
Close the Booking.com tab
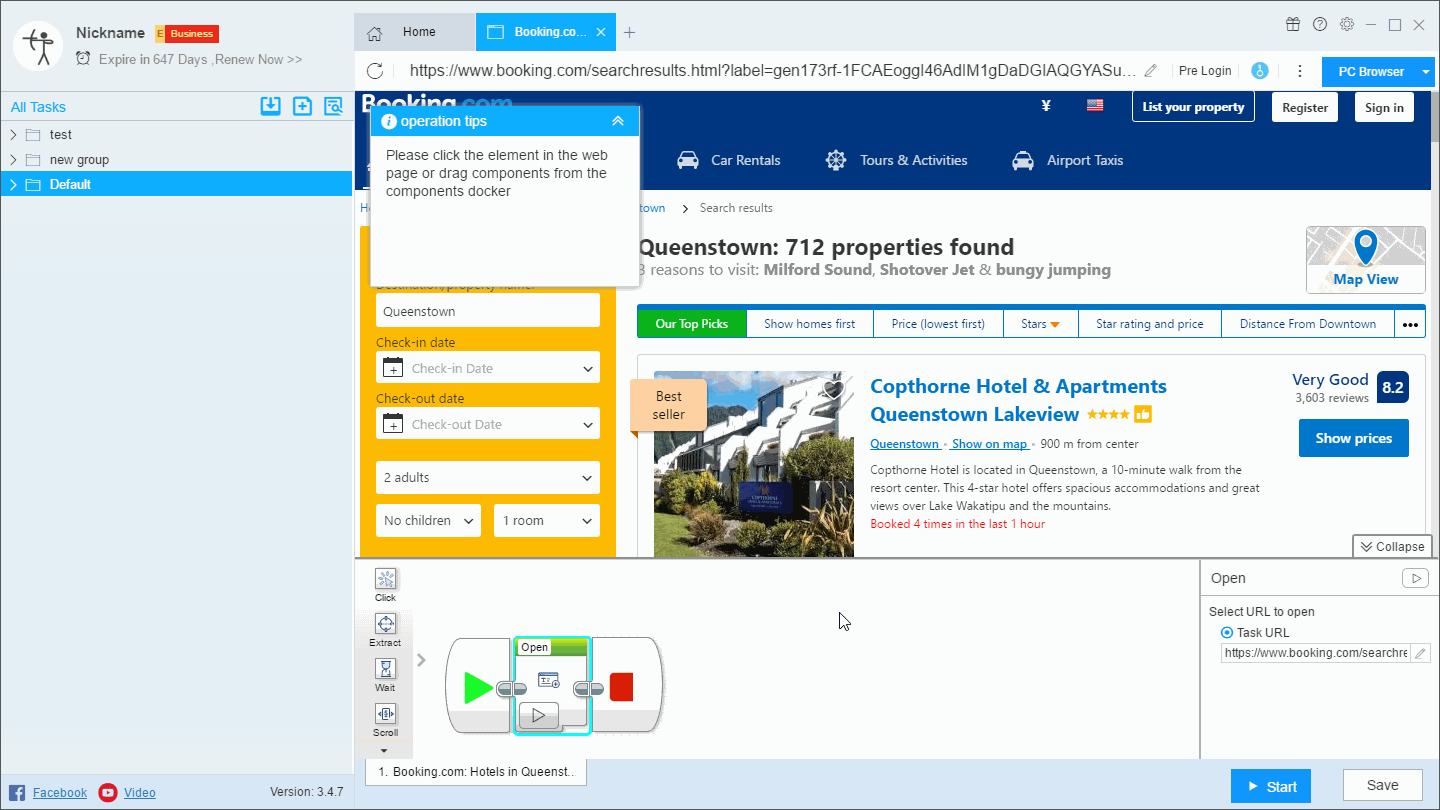click(x=601, y=32)
